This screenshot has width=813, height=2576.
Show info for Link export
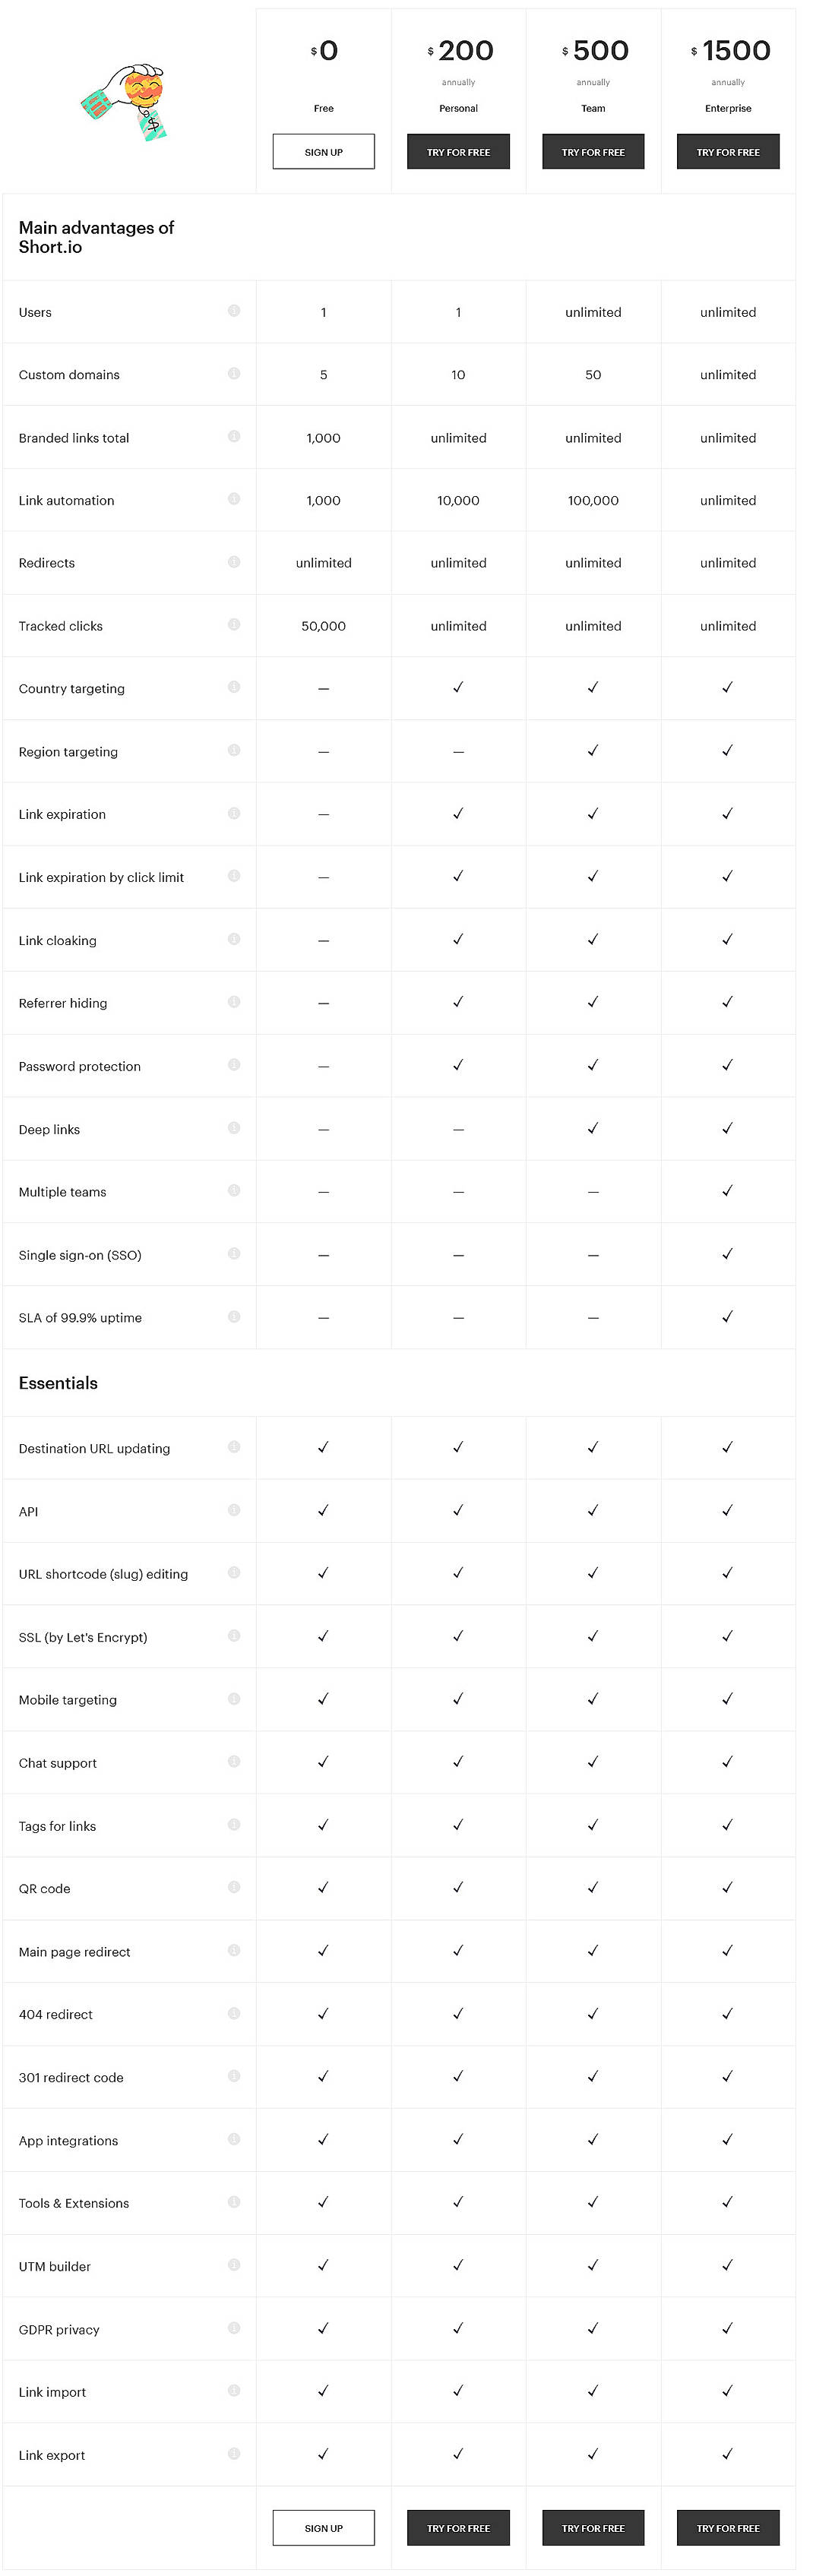pos(234,2454)
